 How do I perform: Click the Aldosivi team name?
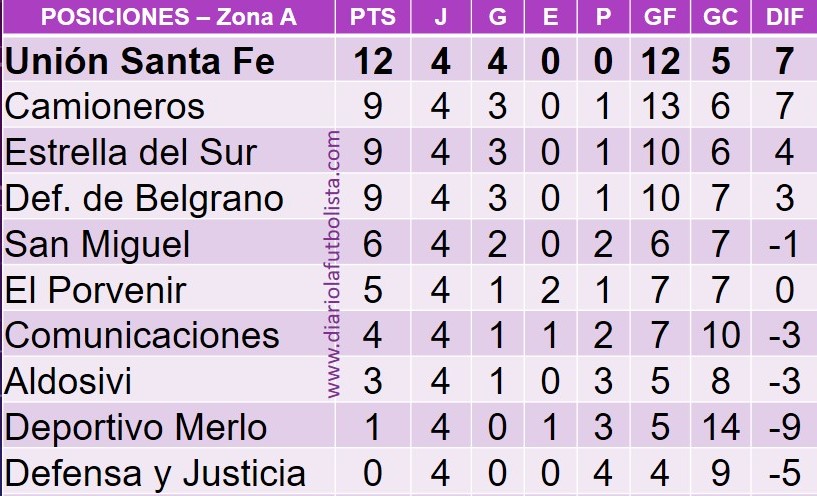tap(68, 381)
